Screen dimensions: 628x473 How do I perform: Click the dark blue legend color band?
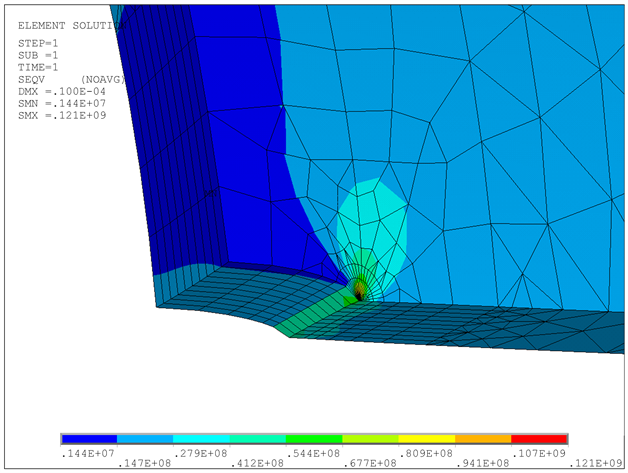pyautogui.click(x=89, y=439)
